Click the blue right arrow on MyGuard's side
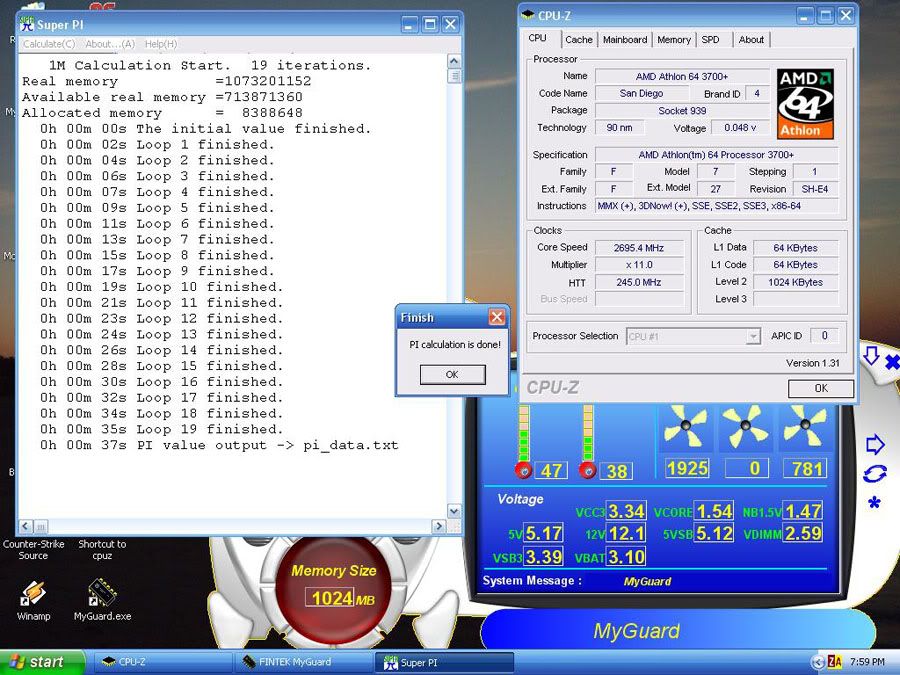Screen dimensions: 900x675 874,444
